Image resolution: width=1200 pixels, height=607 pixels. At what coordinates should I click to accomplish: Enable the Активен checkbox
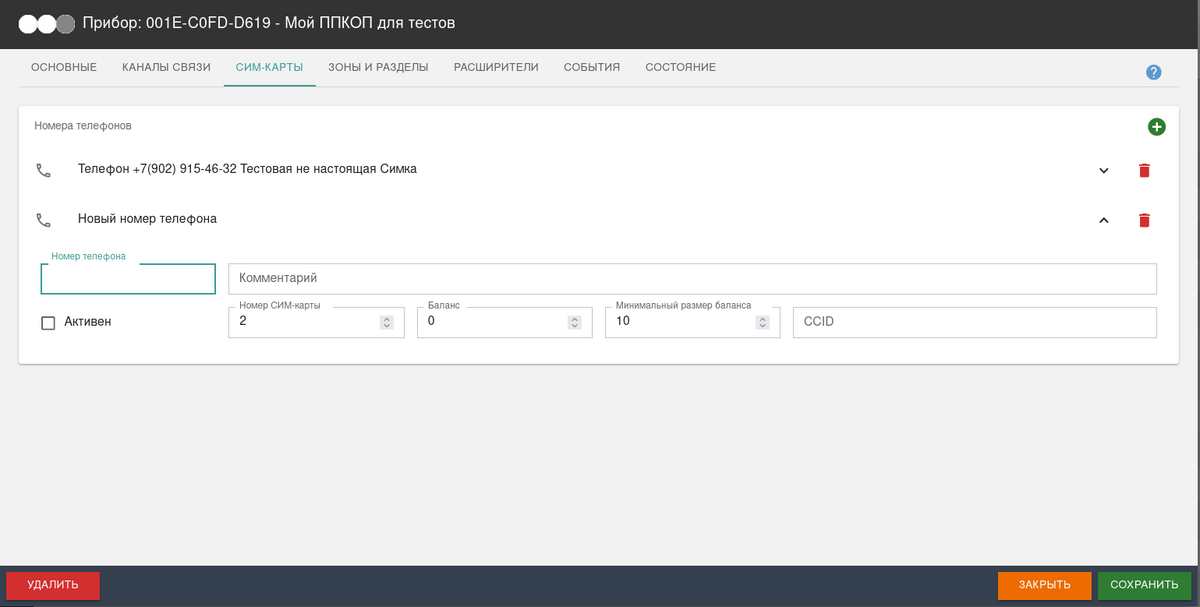[x=48, y=323]
